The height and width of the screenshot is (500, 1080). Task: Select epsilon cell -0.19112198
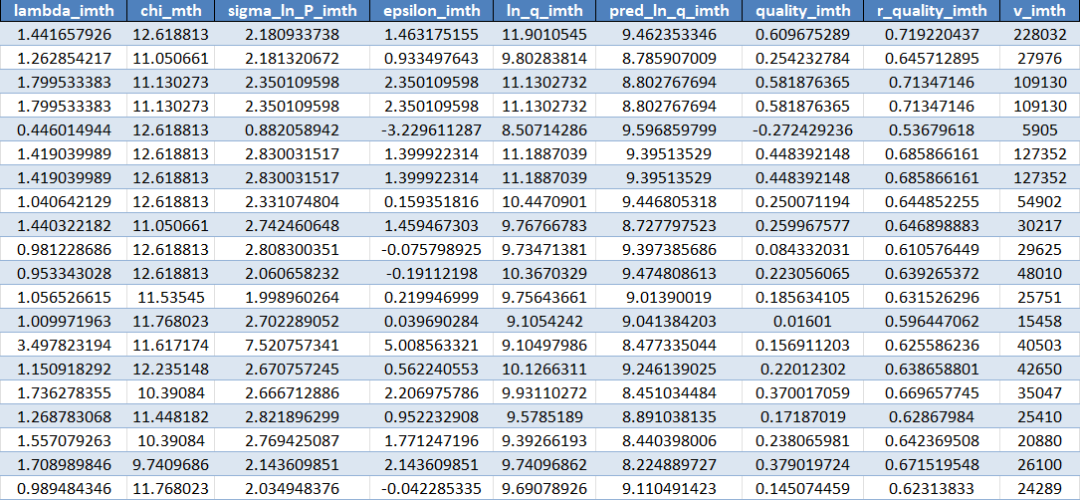click(x=430, y=272)
